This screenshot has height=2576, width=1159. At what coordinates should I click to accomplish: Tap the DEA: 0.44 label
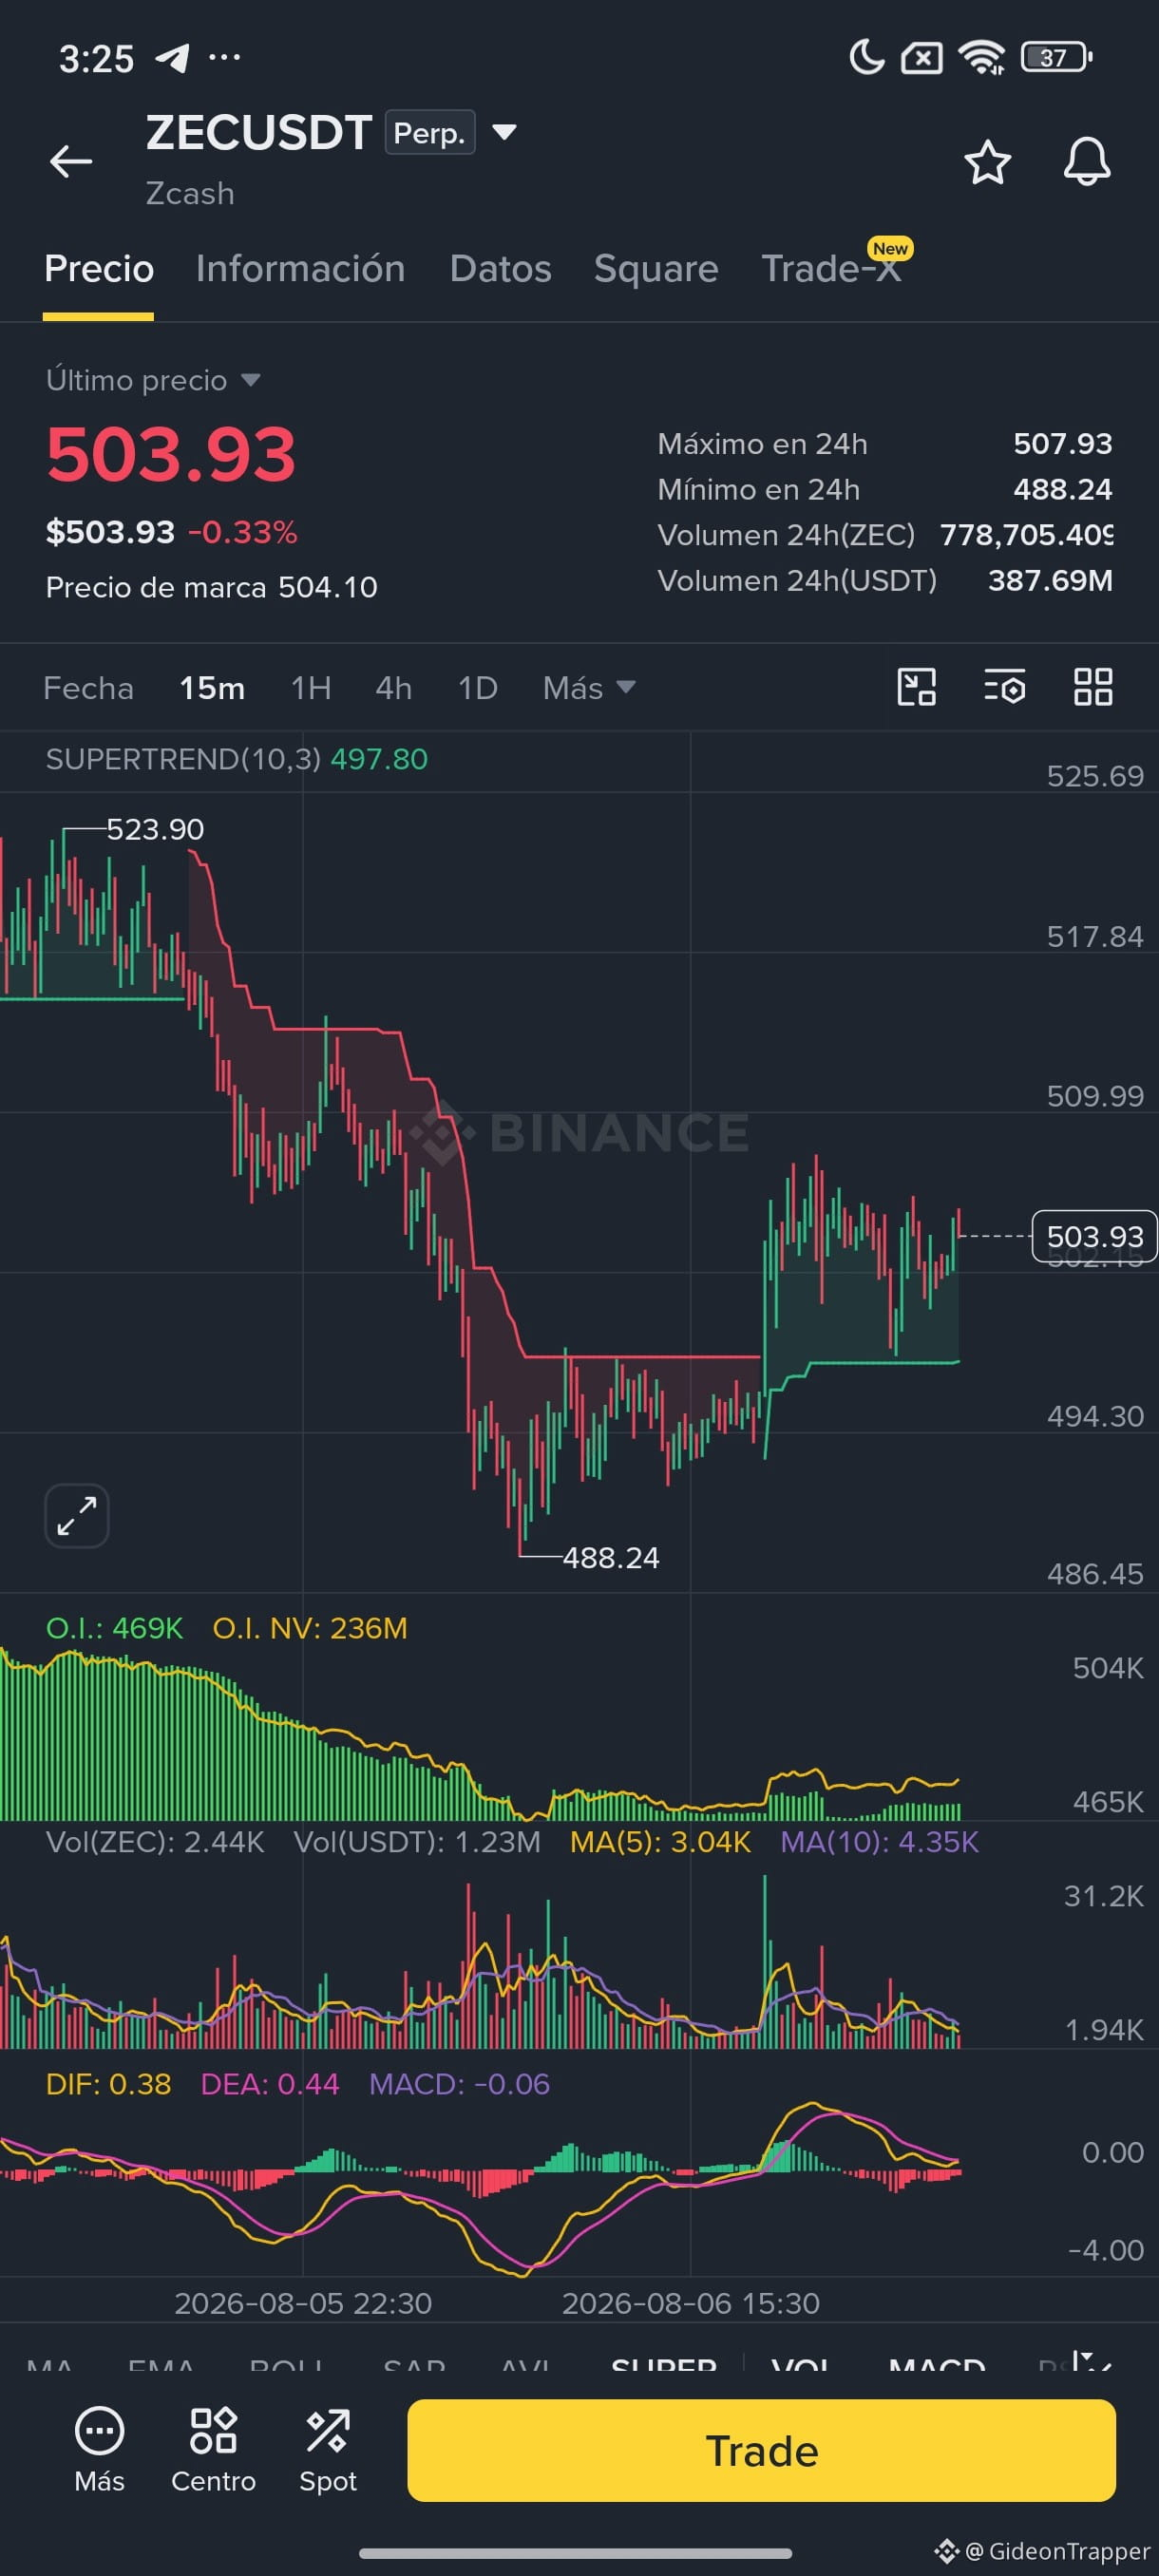[x=270, y=2084]
